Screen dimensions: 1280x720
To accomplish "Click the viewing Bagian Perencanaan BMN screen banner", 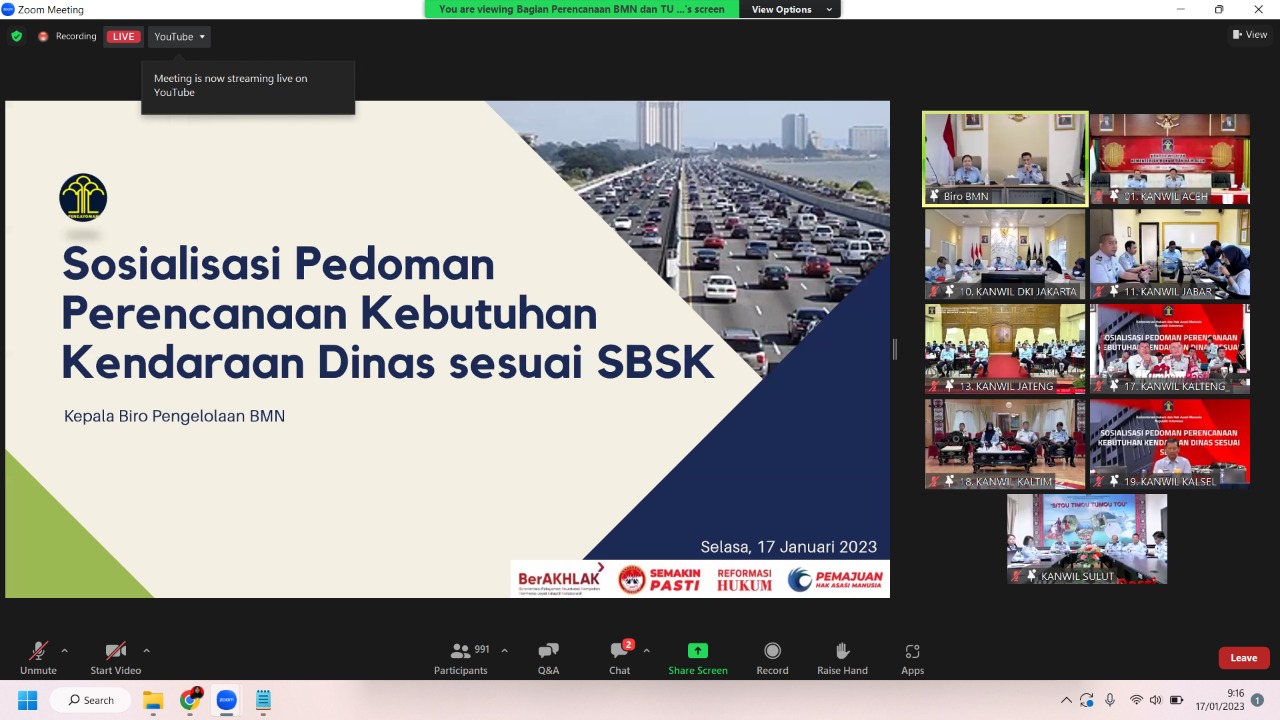I will [582, 9].
